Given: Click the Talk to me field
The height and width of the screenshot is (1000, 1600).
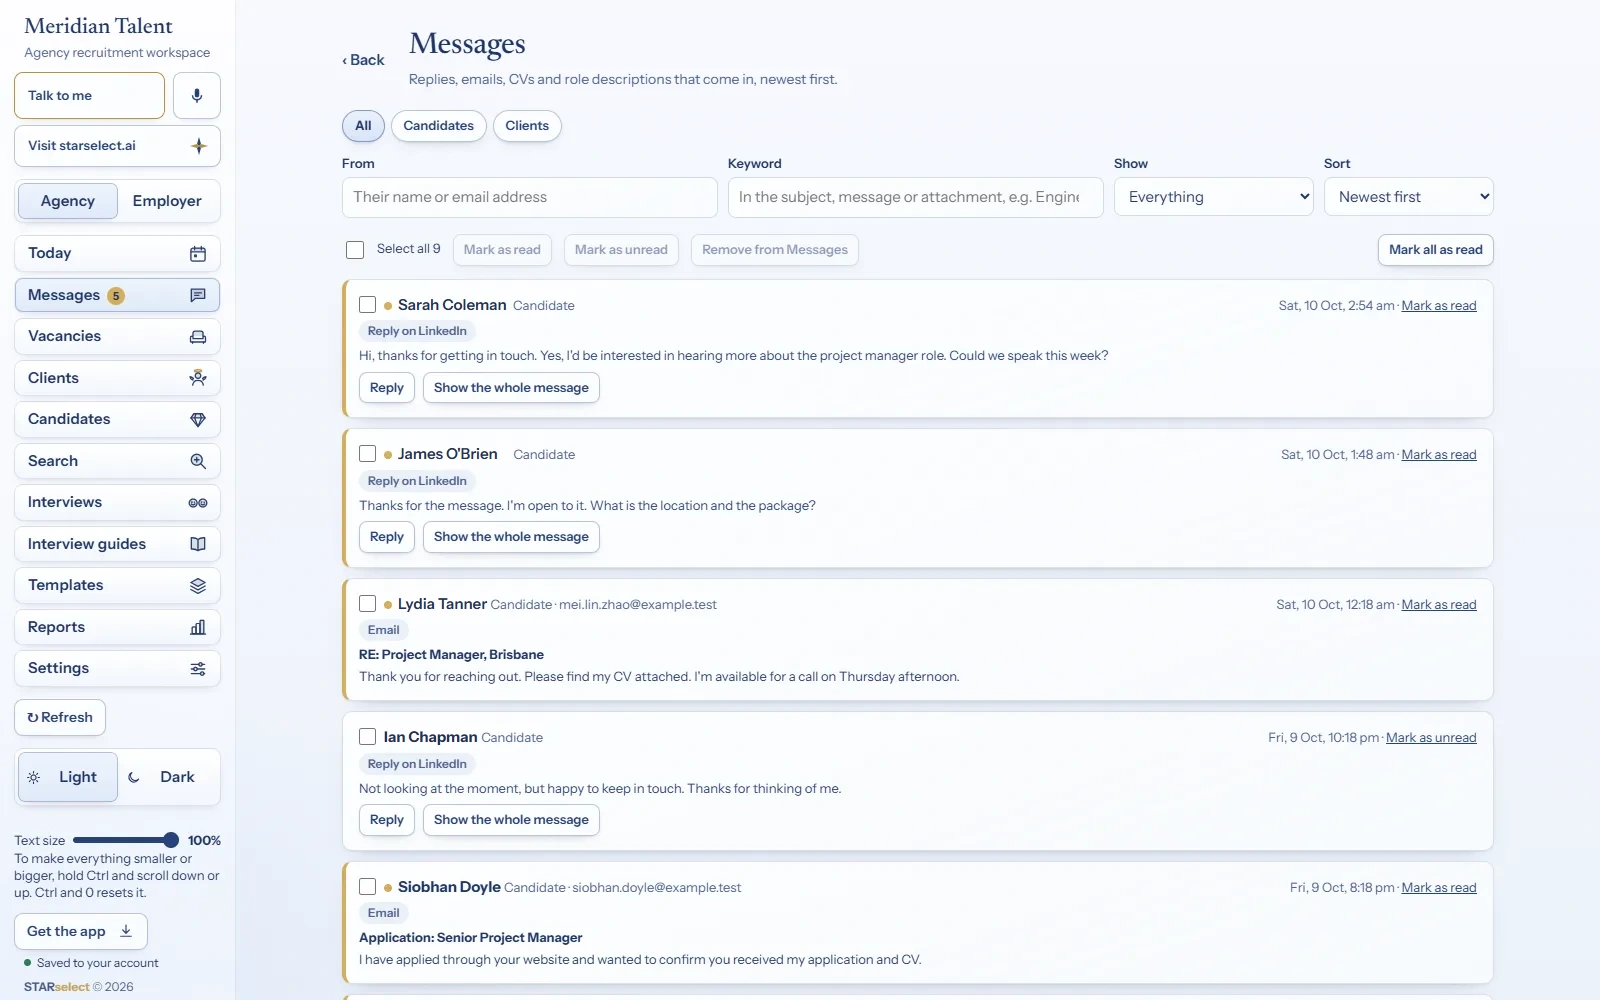Looking at the screenshot, I should coord(90,96).
